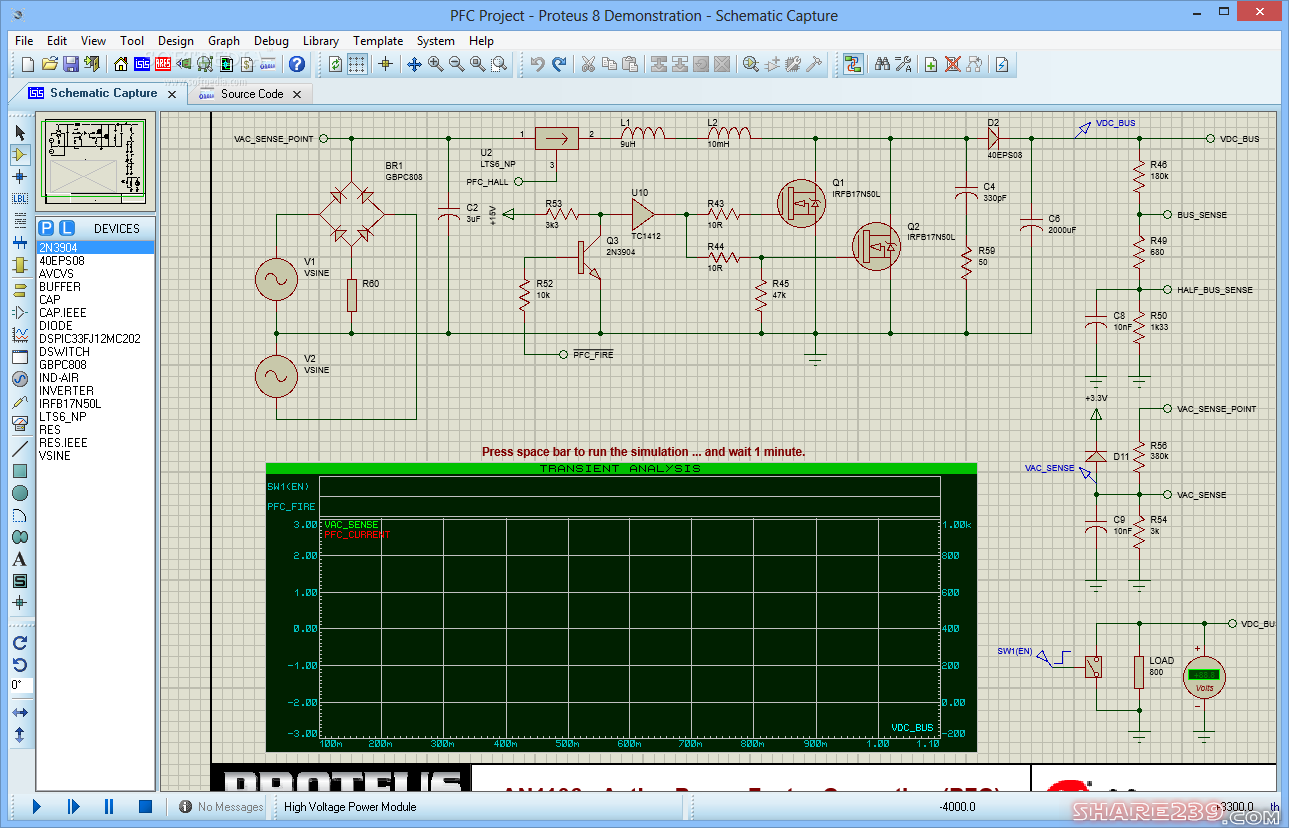Select INVERTER in the devices list
Viewport: 1289px width, 828px height.
[95, 390]
